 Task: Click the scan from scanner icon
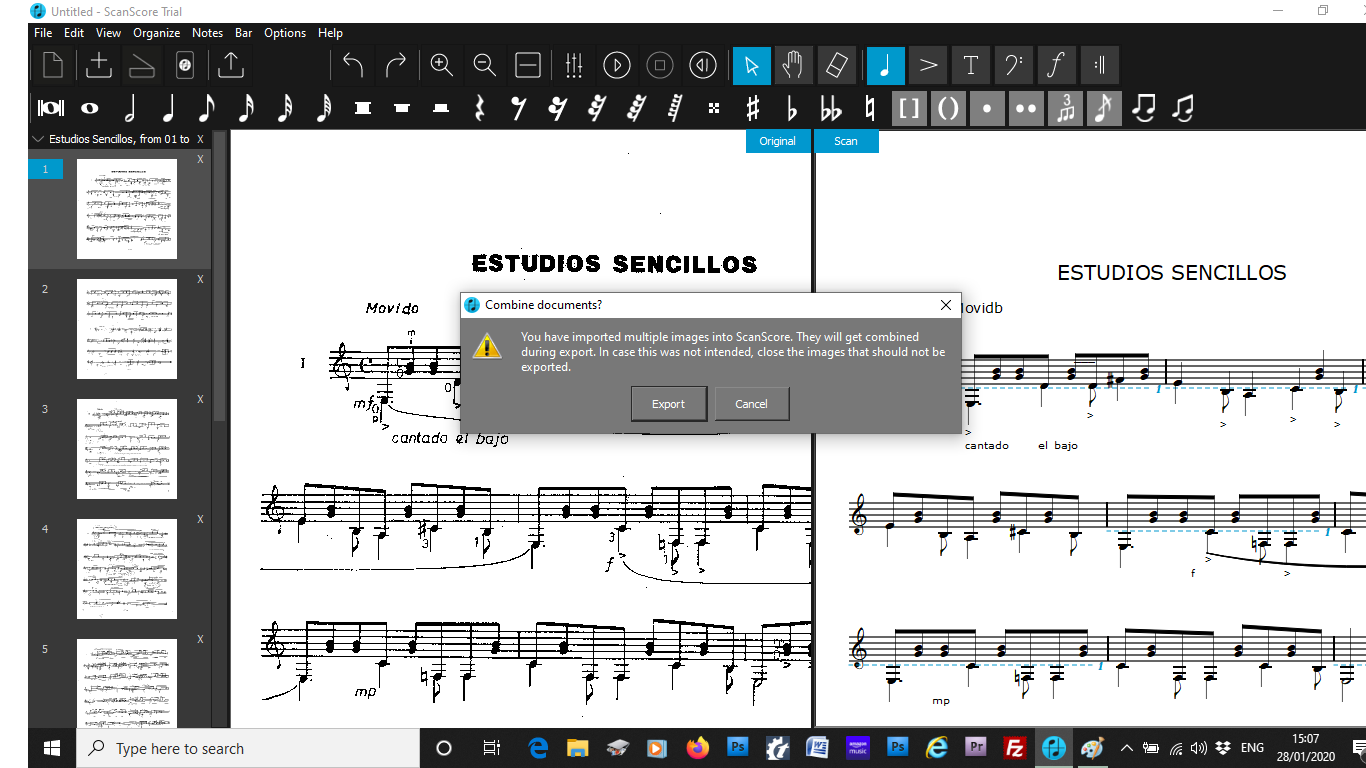pyautogui.click(x=142, y=66)
